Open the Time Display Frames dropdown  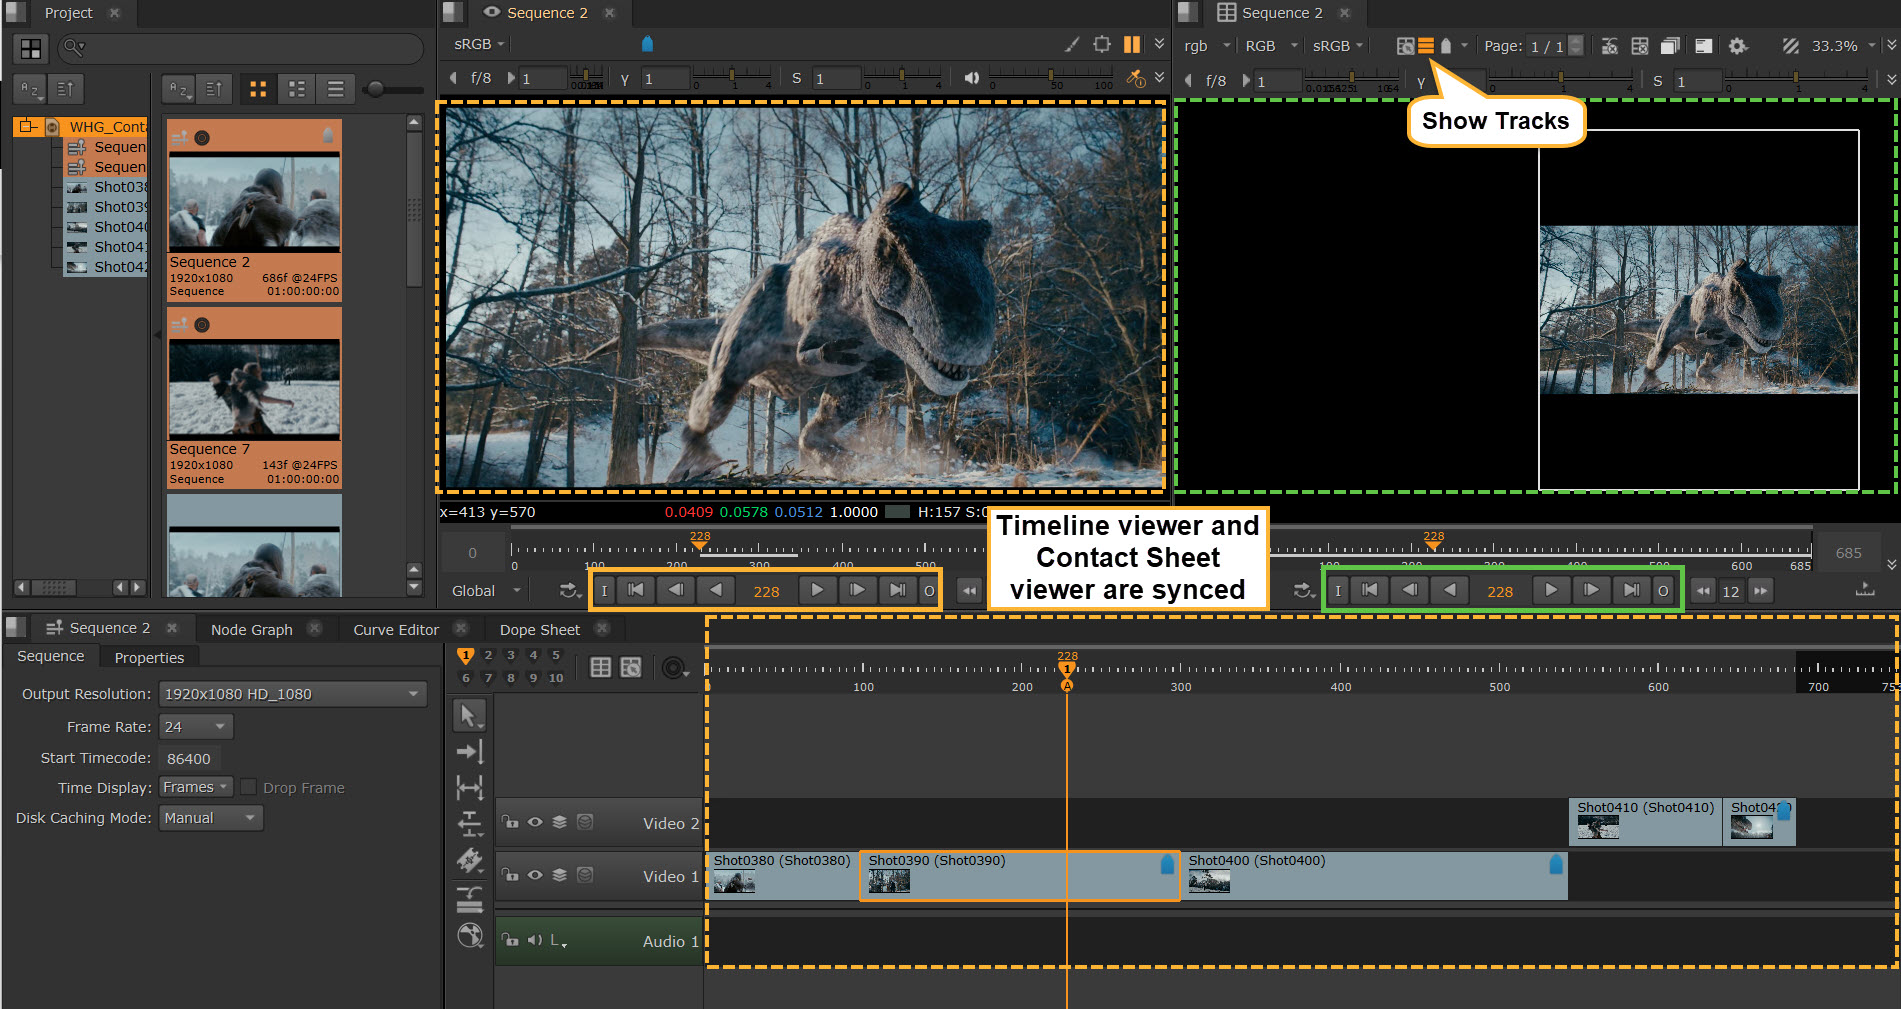tap(196, 787)
